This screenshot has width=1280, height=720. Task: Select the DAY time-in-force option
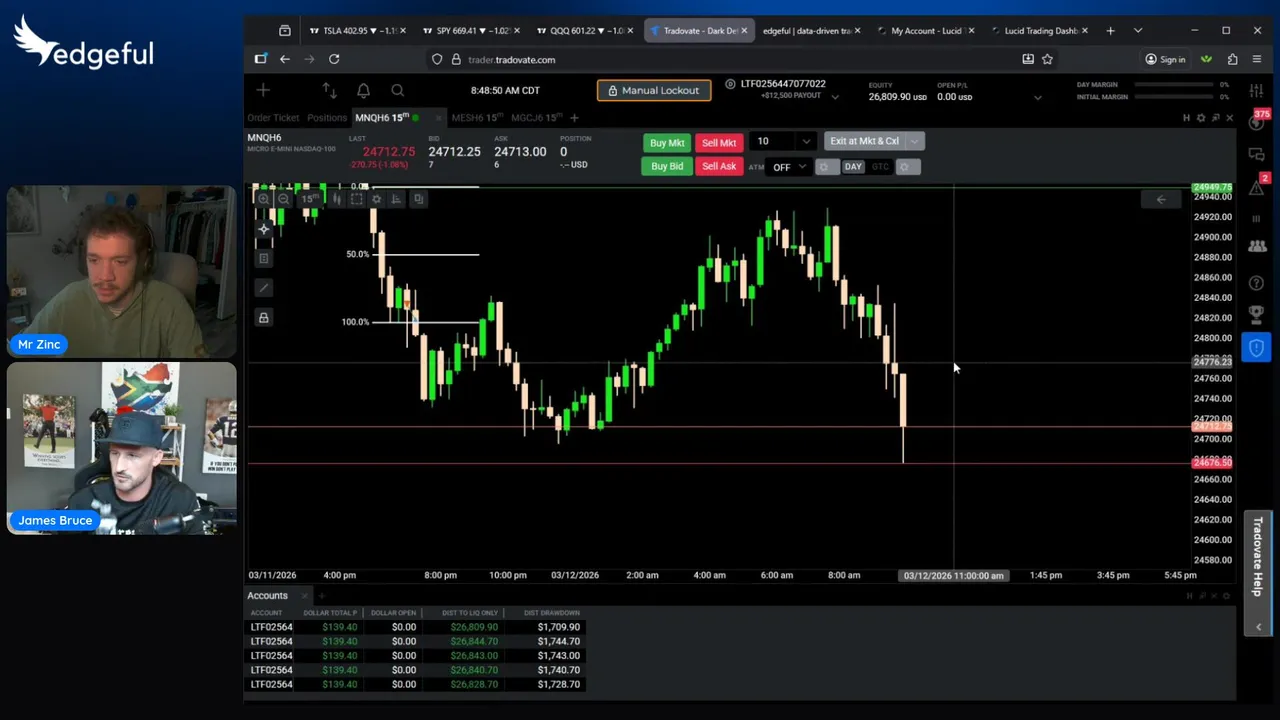(853, 167)
